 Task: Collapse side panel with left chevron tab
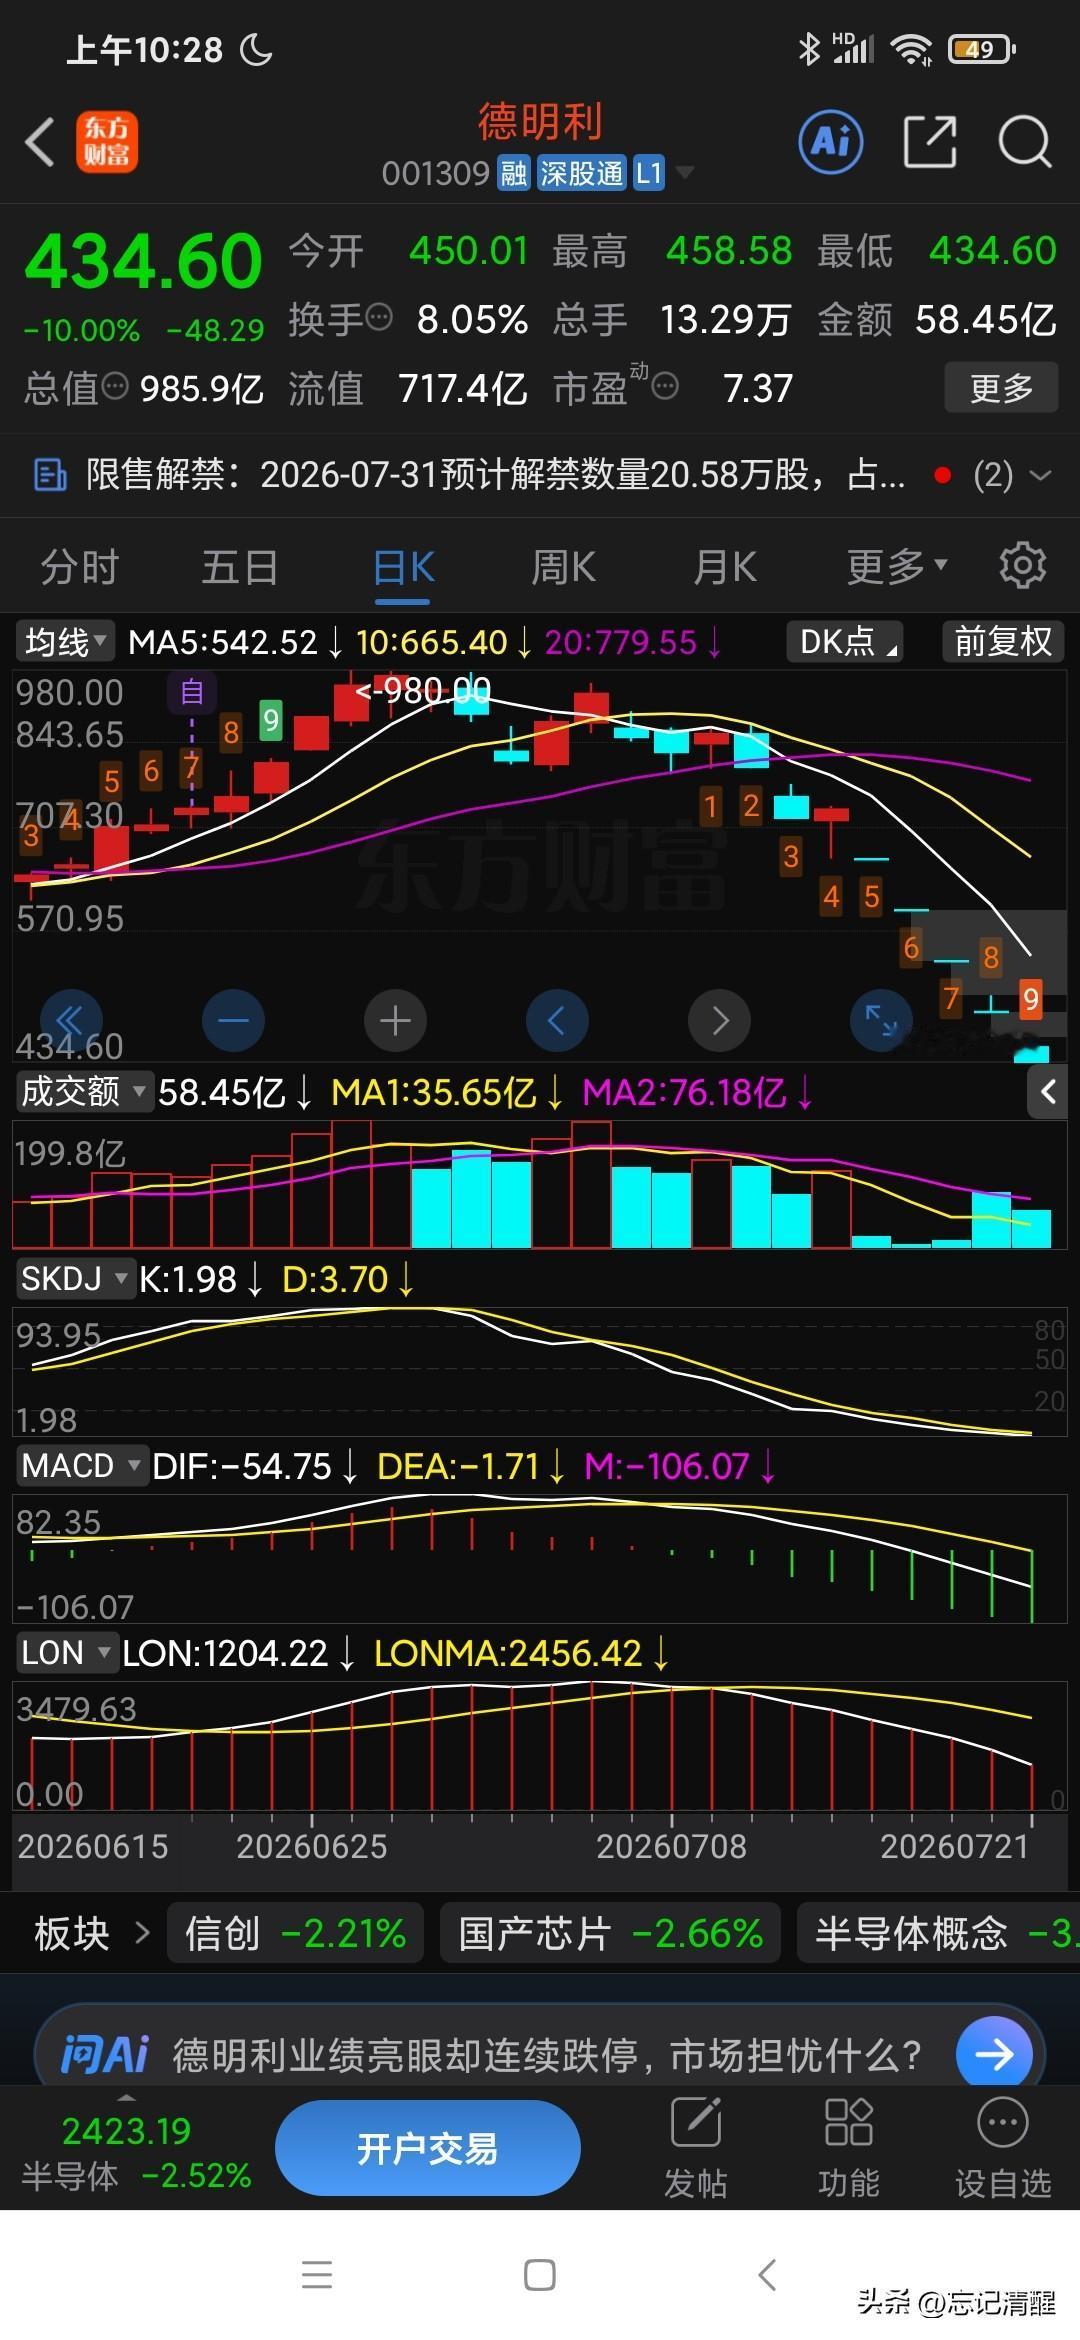coord(1048,1092)
